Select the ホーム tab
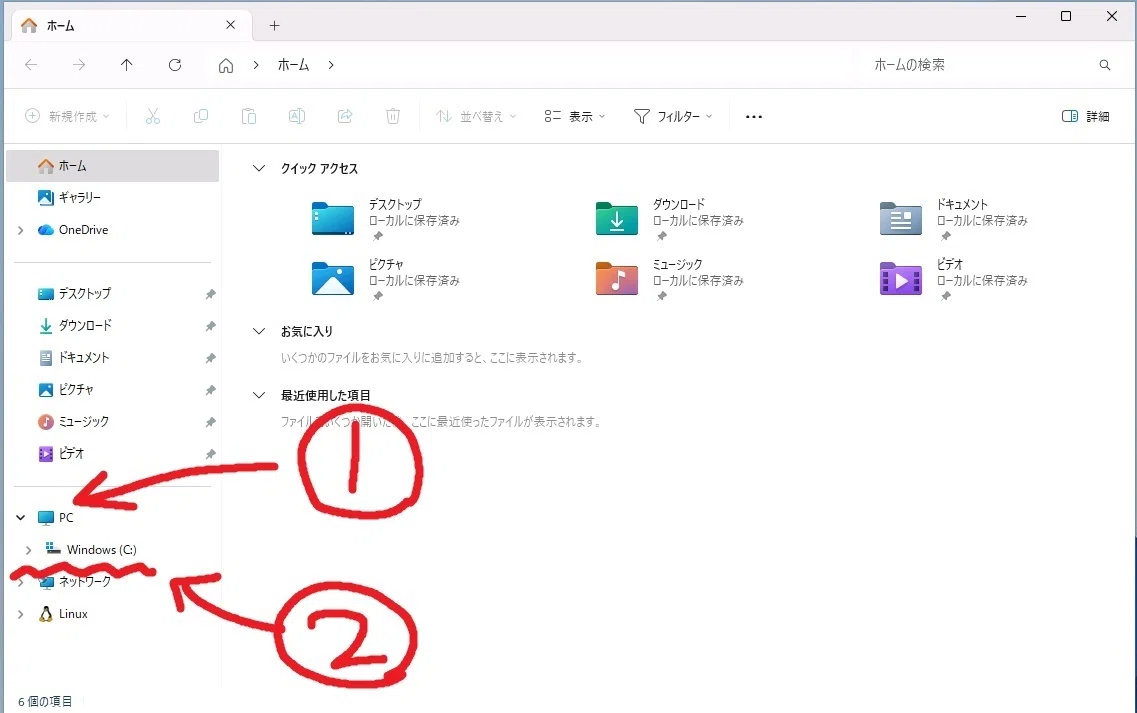 [131, 25]
